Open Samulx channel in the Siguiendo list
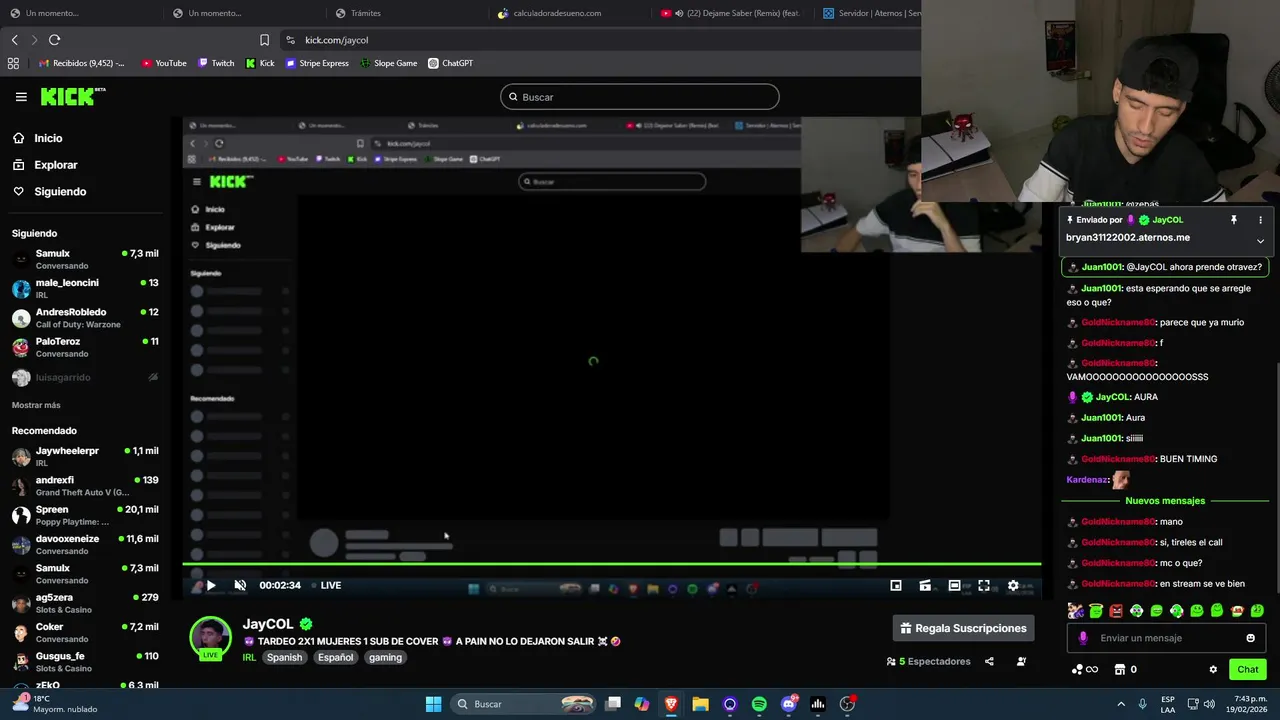 [85, 259]
